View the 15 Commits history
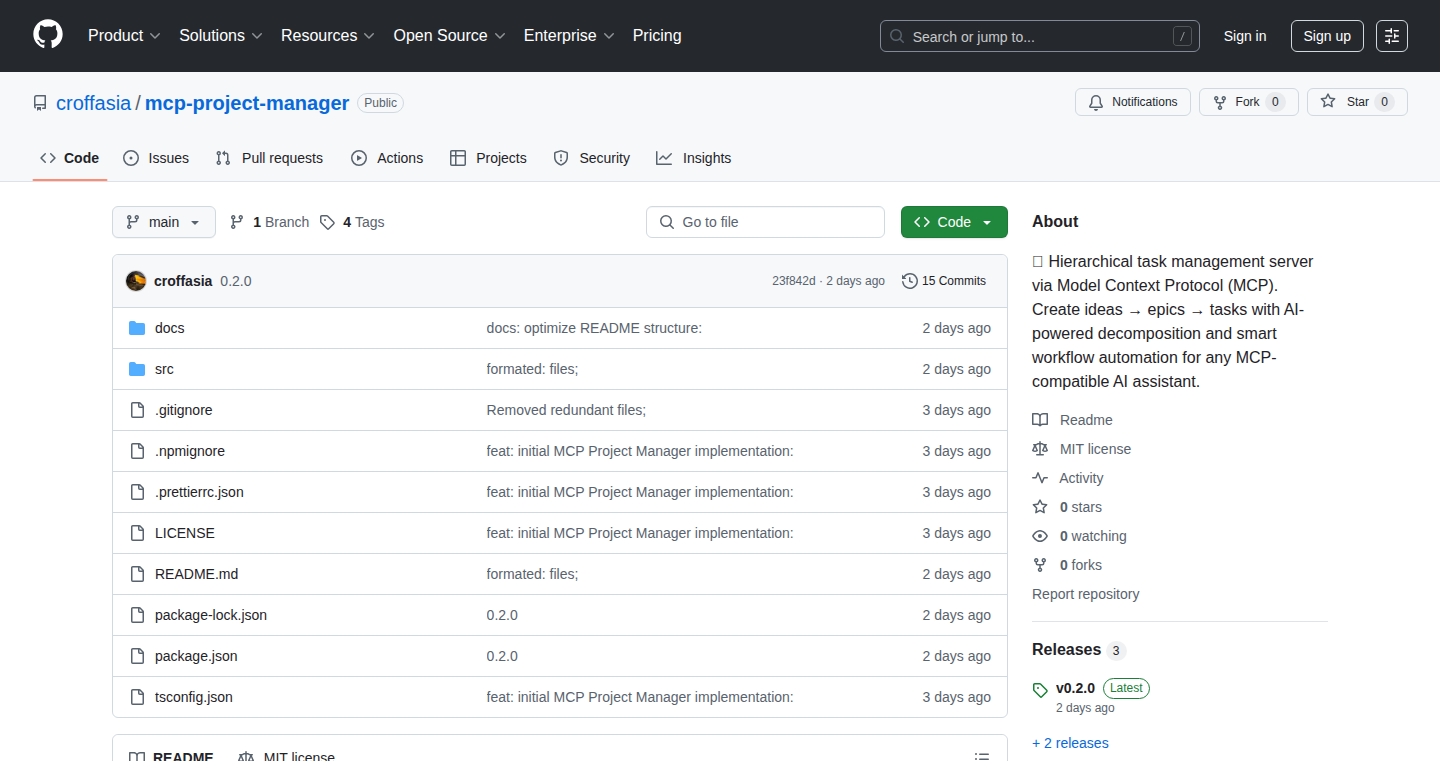The width and height of the screenshot is (1440, 761). [x=944, y=281]
